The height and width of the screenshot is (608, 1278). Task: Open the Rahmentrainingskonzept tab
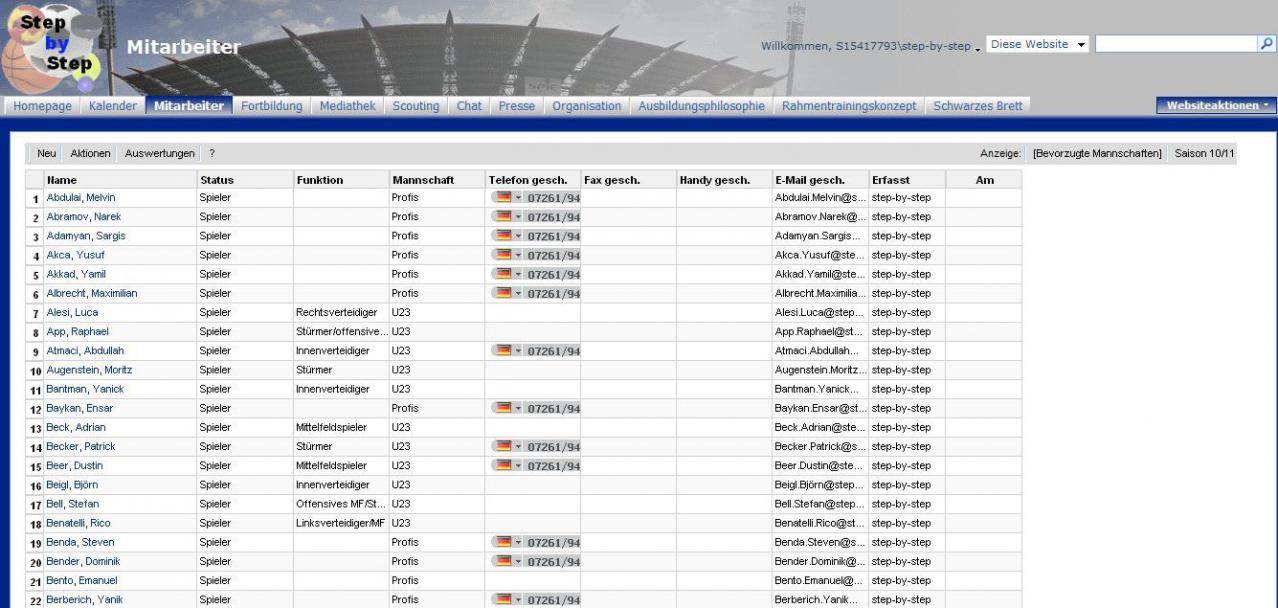coord(851,106)
